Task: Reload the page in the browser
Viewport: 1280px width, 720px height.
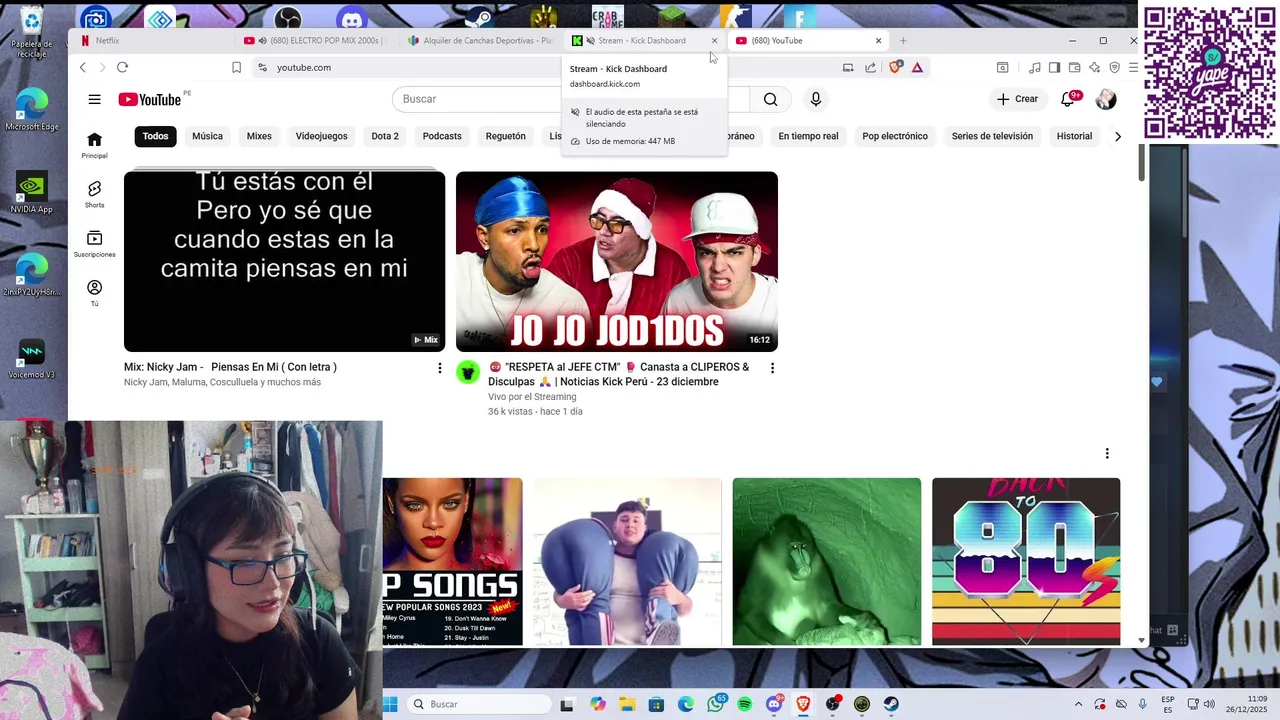Action: pyautogui.click(x=122, y=67)
